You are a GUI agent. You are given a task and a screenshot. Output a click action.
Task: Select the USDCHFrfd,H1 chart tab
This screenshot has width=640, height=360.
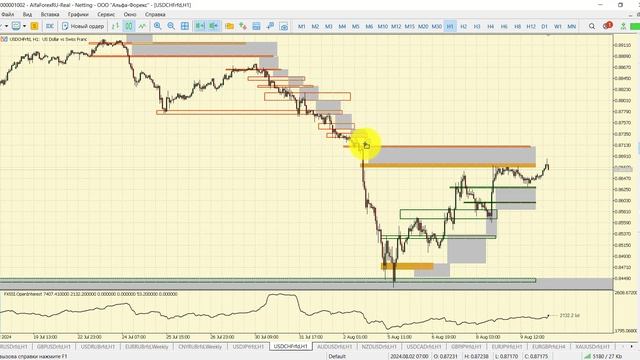click(x=291, y=347)
